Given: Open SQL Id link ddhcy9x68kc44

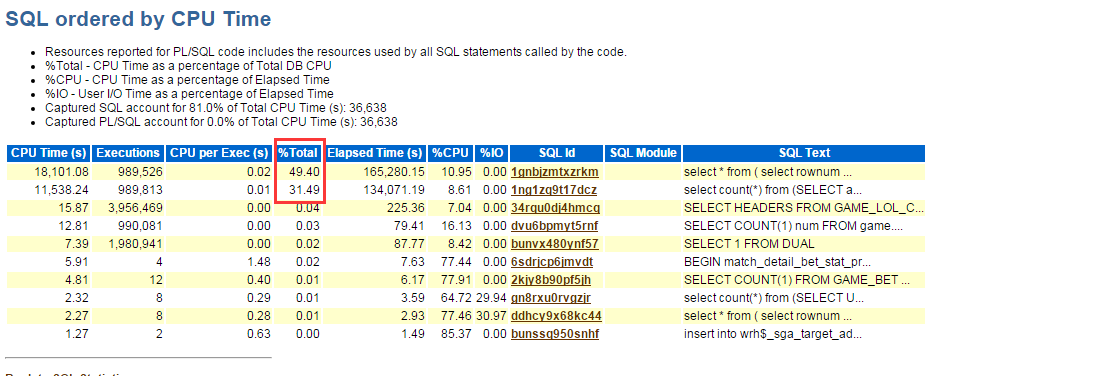Looking at the screenshot, I should (x=556, y=316).
